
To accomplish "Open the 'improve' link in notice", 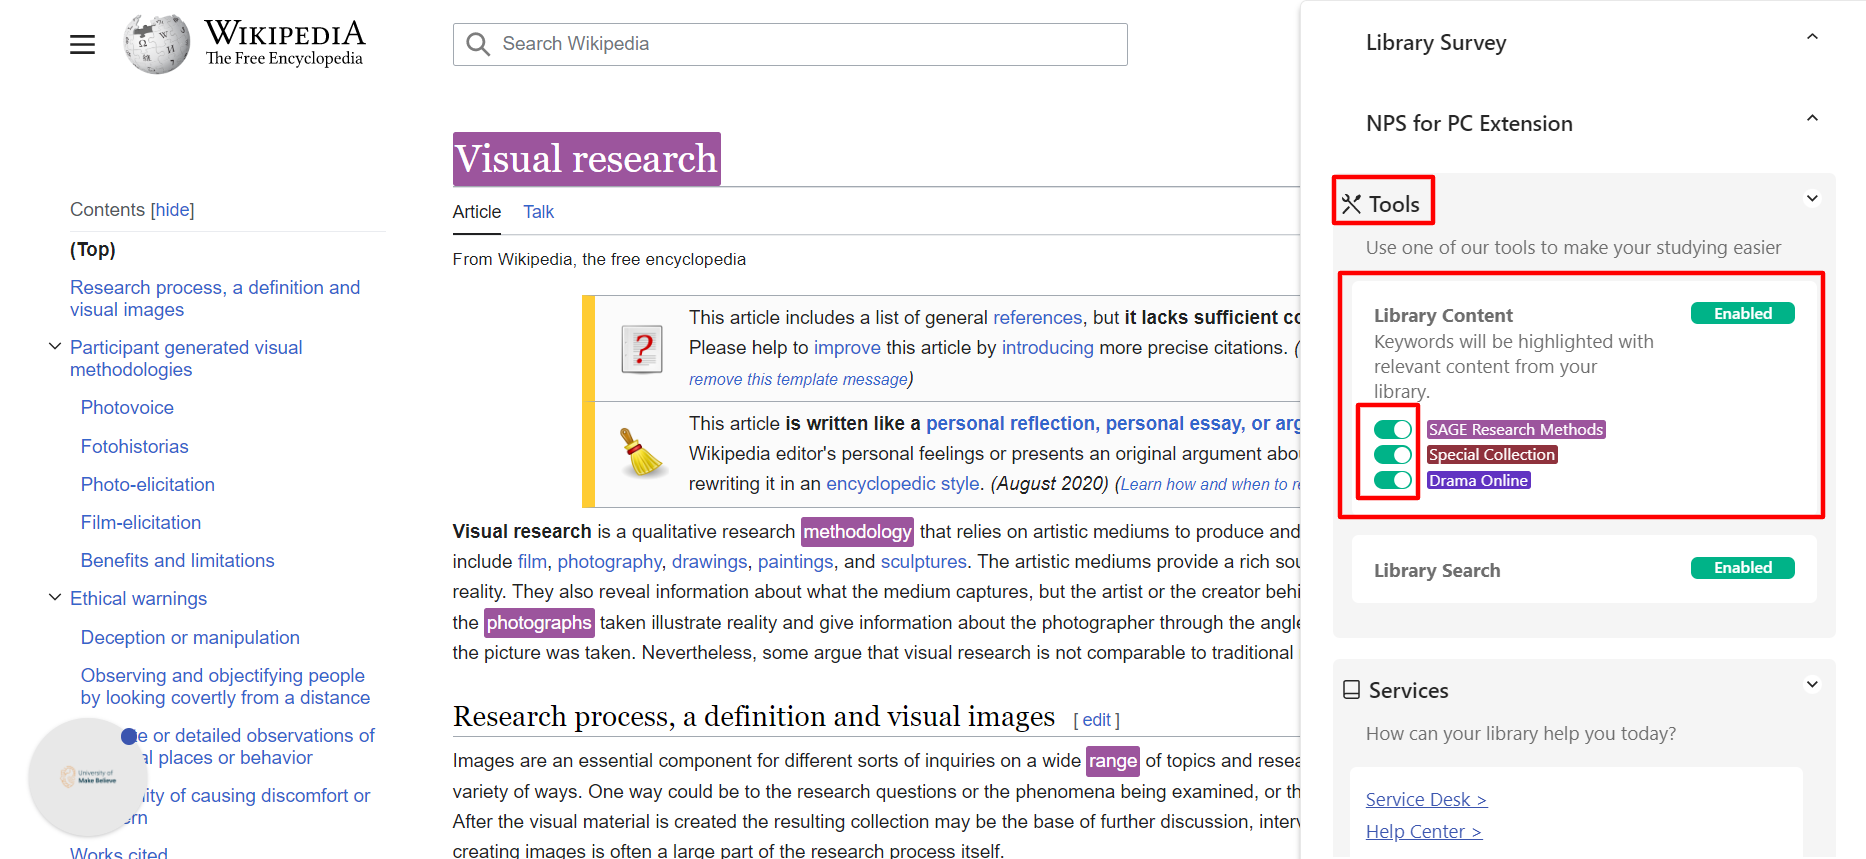I will [x=847, y=347].
